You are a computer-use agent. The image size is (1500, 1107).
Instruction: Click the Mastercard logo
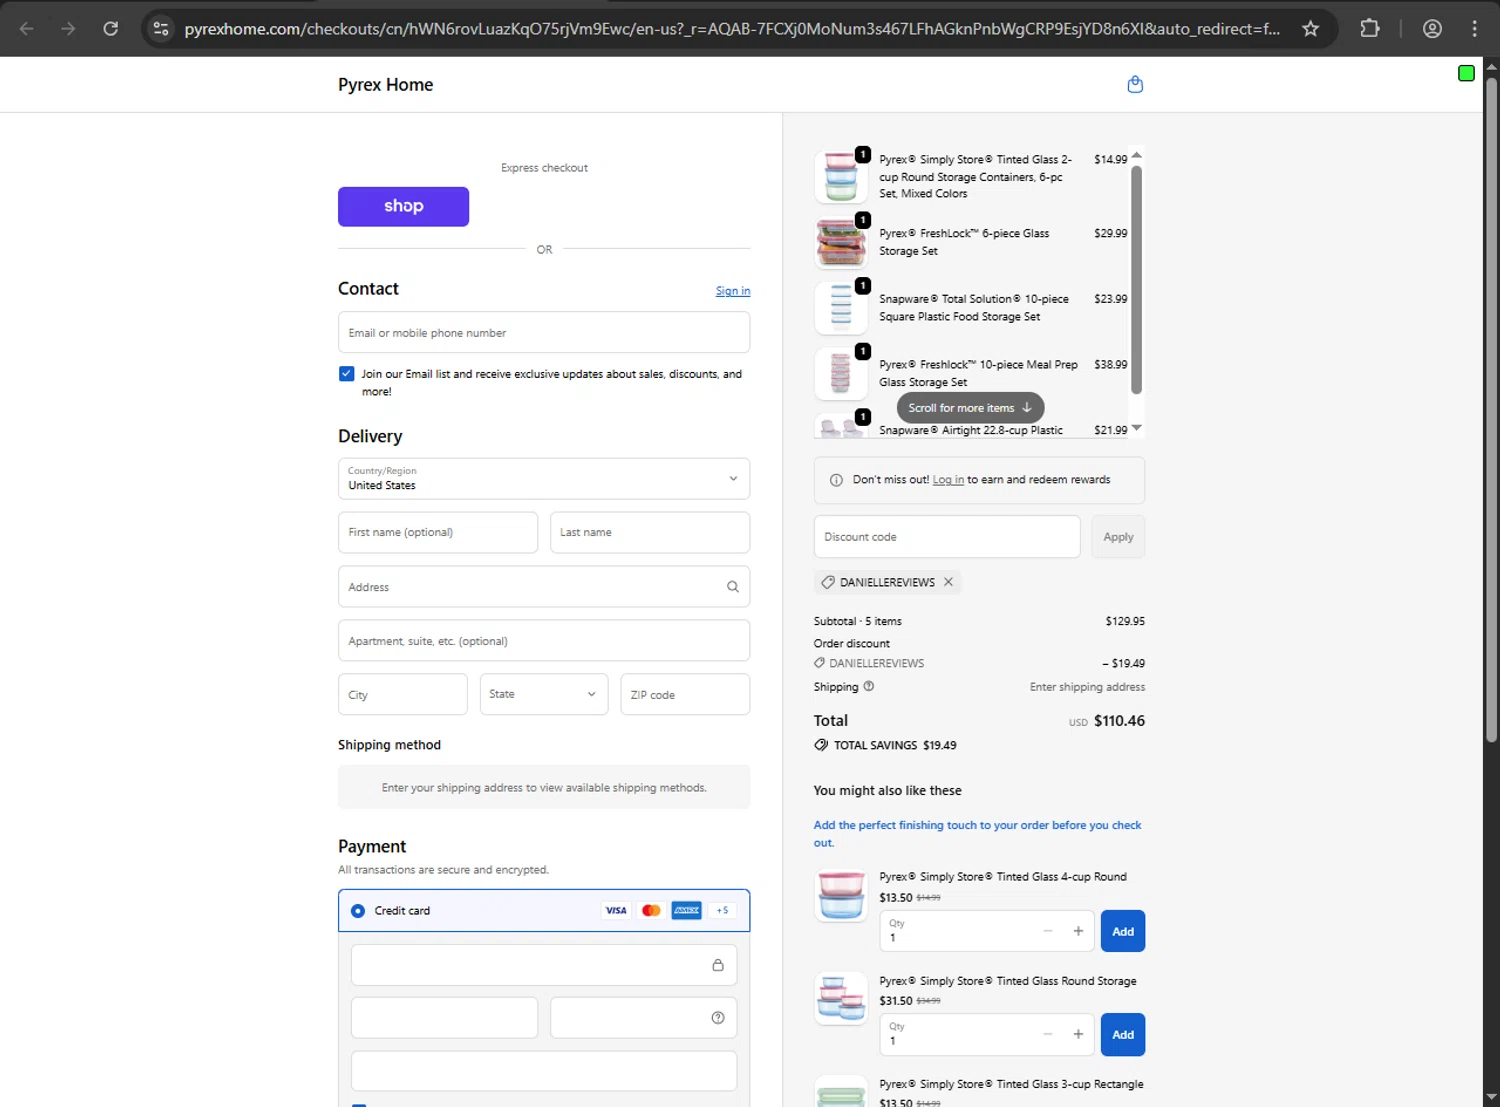[651, 910]
